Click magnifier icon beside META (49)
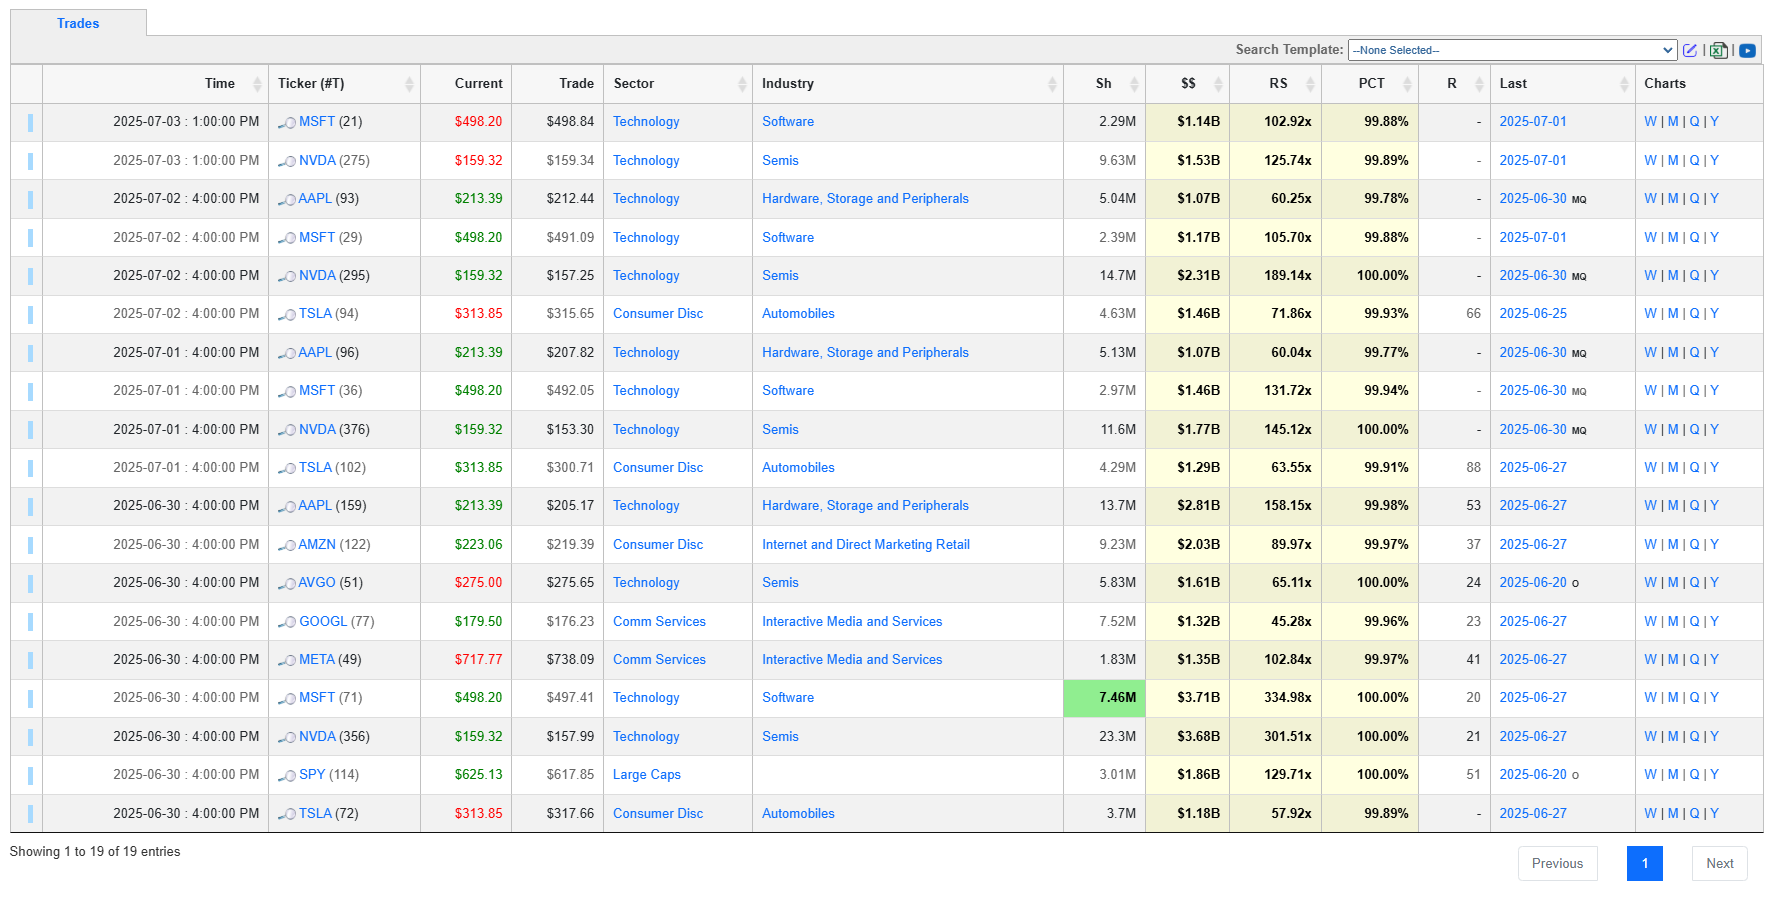This screenshot has width=1775, height=901. tap(287, 660)
